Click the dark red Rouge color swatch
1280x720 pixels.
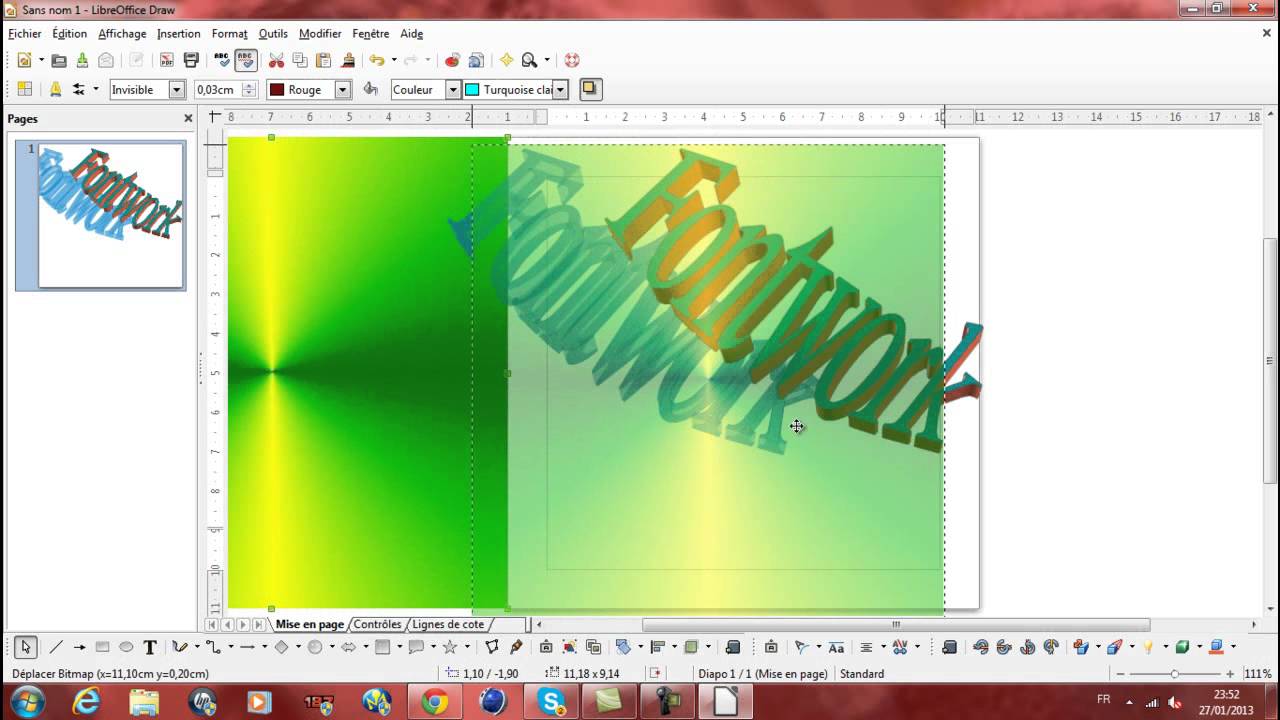(277, 89)
